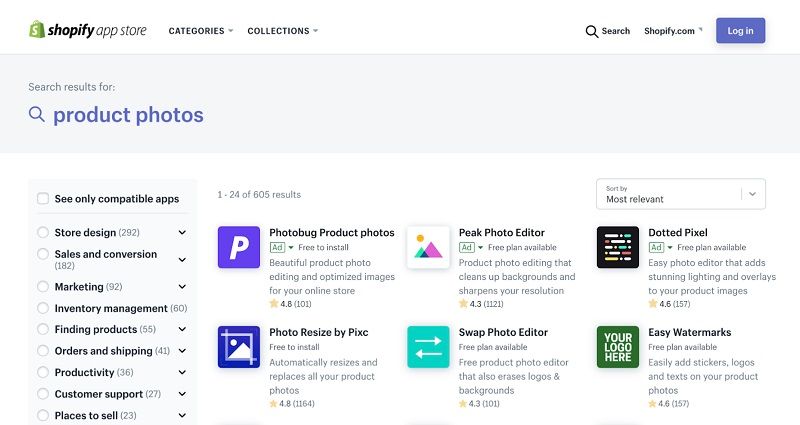The image size is (800, 425).
Task: Select the Inventory management filter radio
Action: [x=43, y=308]
